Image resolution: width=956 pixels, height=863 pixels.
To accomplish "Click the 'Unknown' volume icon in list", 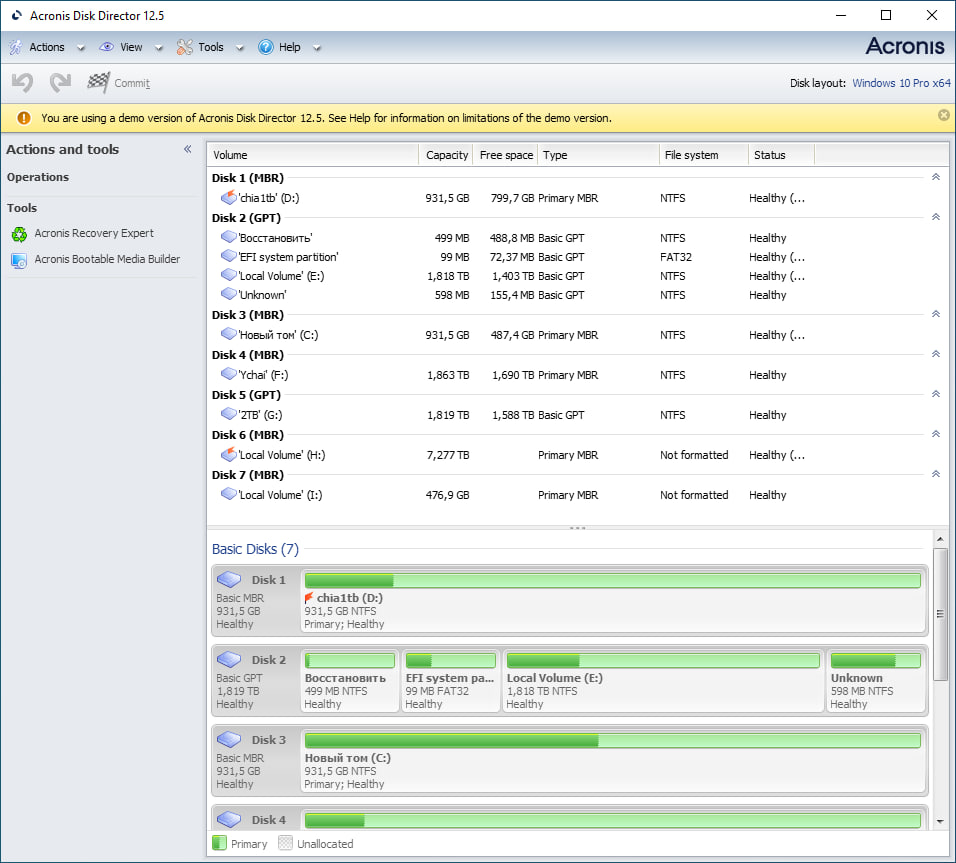I will (x=229, y=293).
